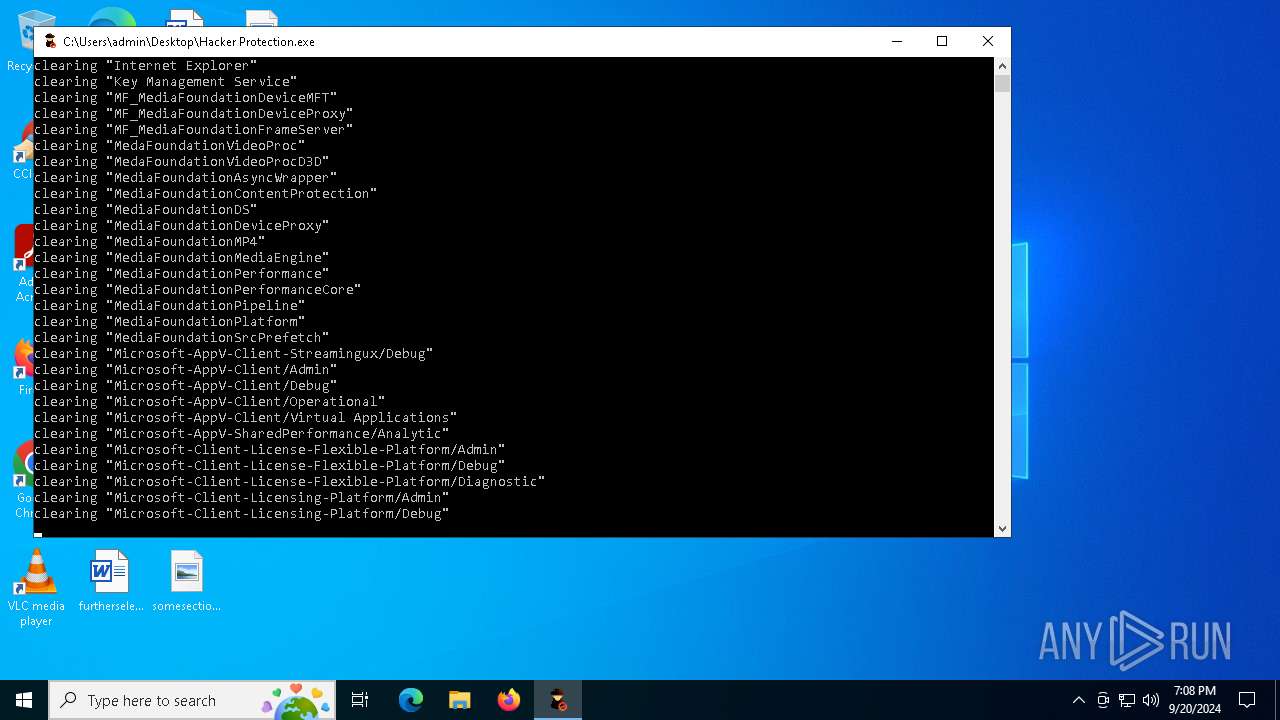This screenshot has height=720, width=1280.
Task: Open VLC media player desktop shortcut
Action: (36, 588)
